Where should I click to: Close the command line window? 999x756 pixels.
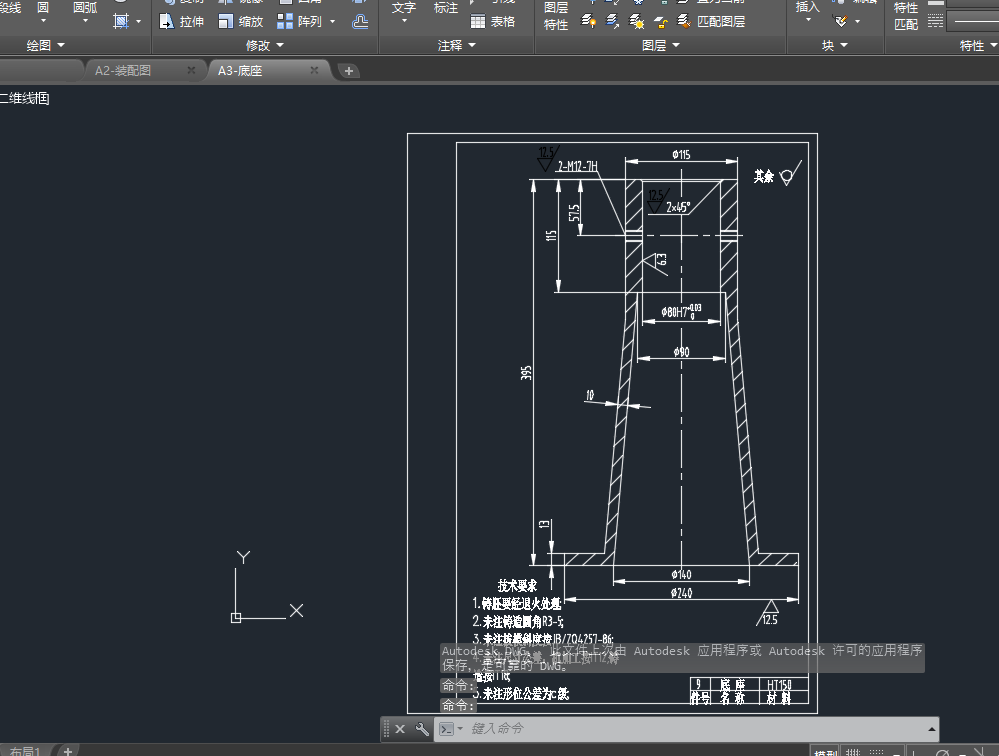pos(399,729)
